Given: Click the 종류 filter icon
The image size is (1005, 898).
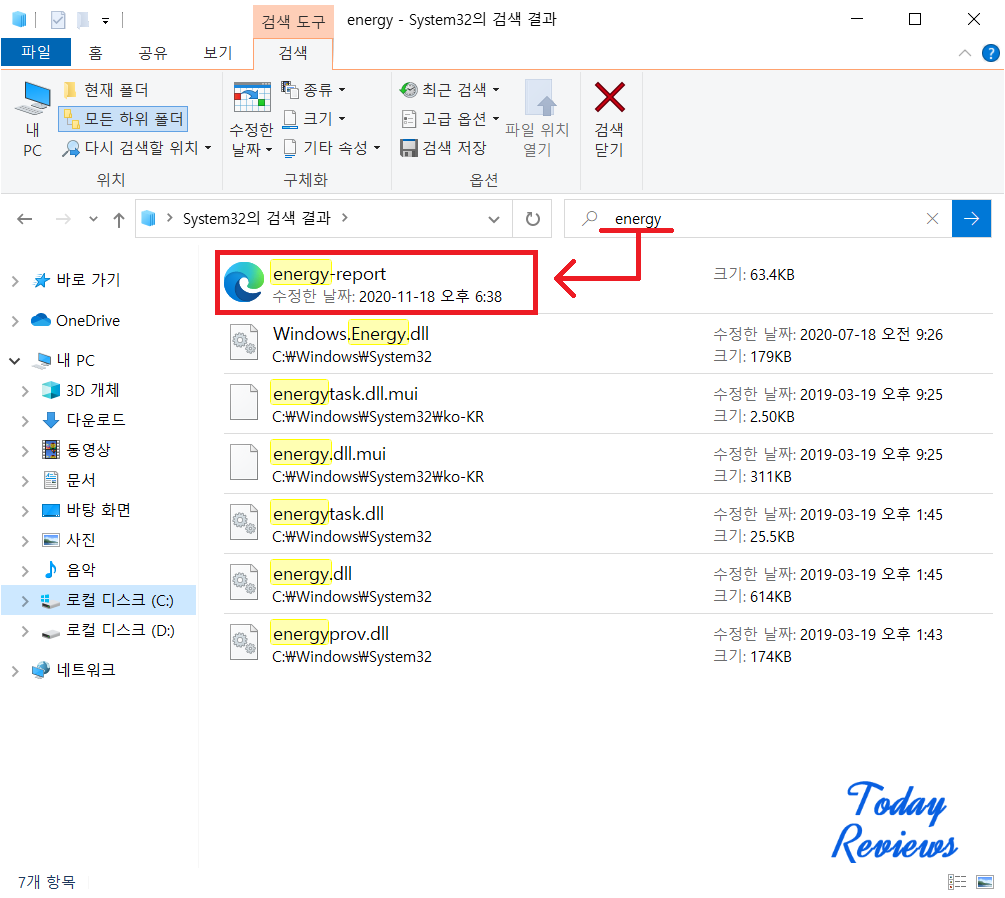Looking at the screenshot, I should tap(290, 90).
